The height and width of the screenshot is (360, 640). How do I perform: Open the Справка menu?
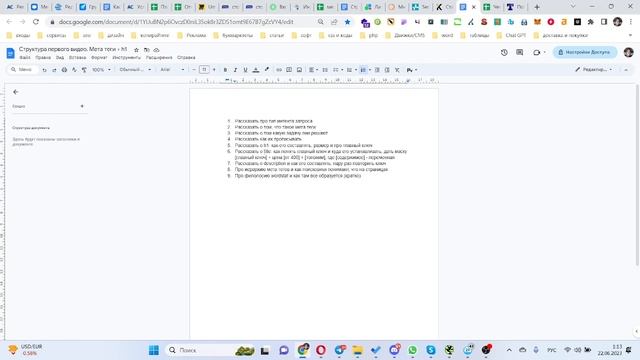point(186,58)
